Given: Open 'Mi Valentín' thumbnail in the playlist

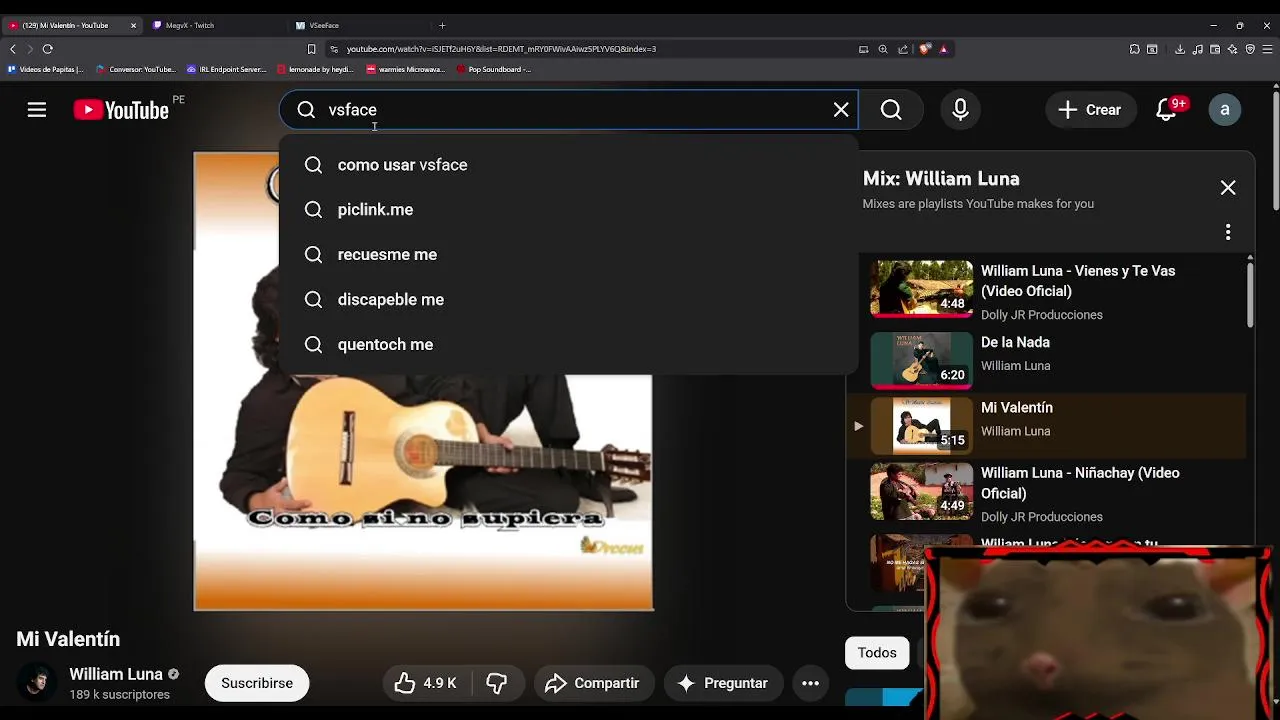Looking at the screenshot, I should tap(921, 425).
